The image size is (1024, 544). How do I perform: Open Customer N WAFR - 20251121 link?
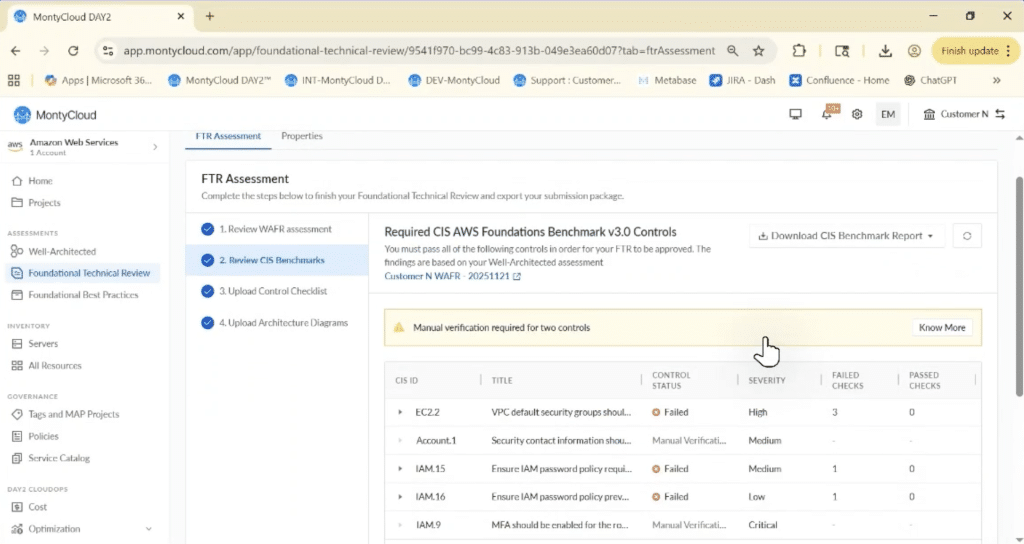(452, 276)
